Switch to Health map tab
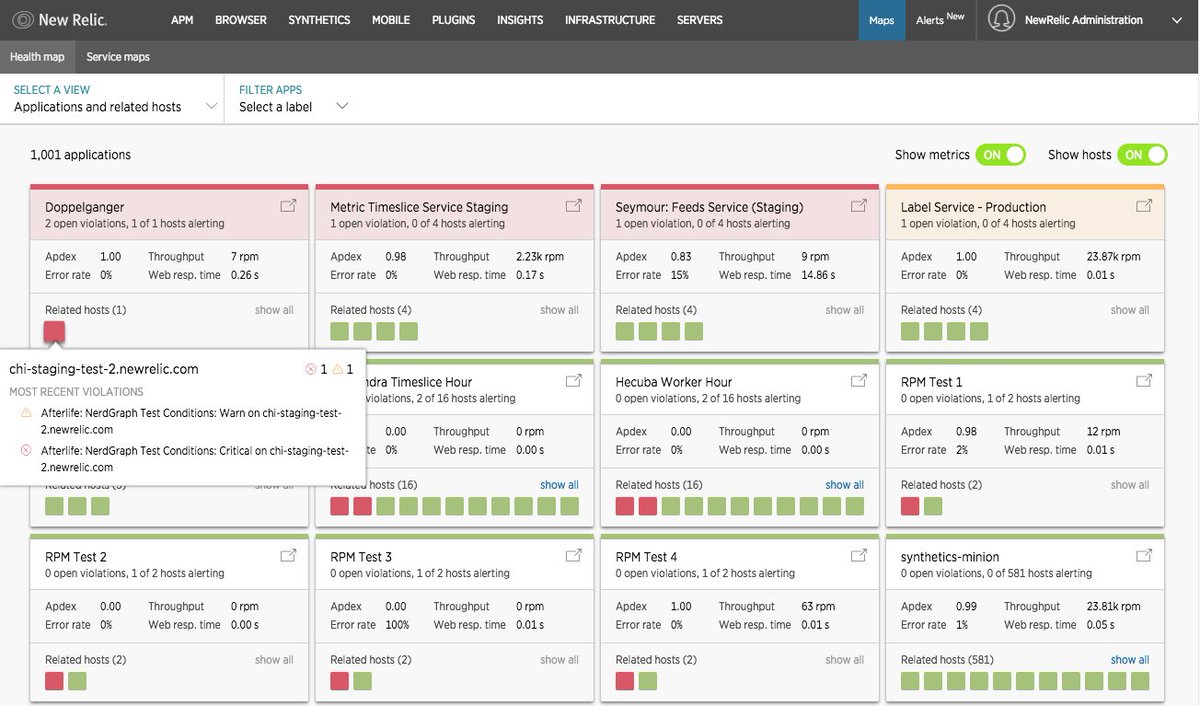Screen dimensions: 1200x706 click(38, 57)
